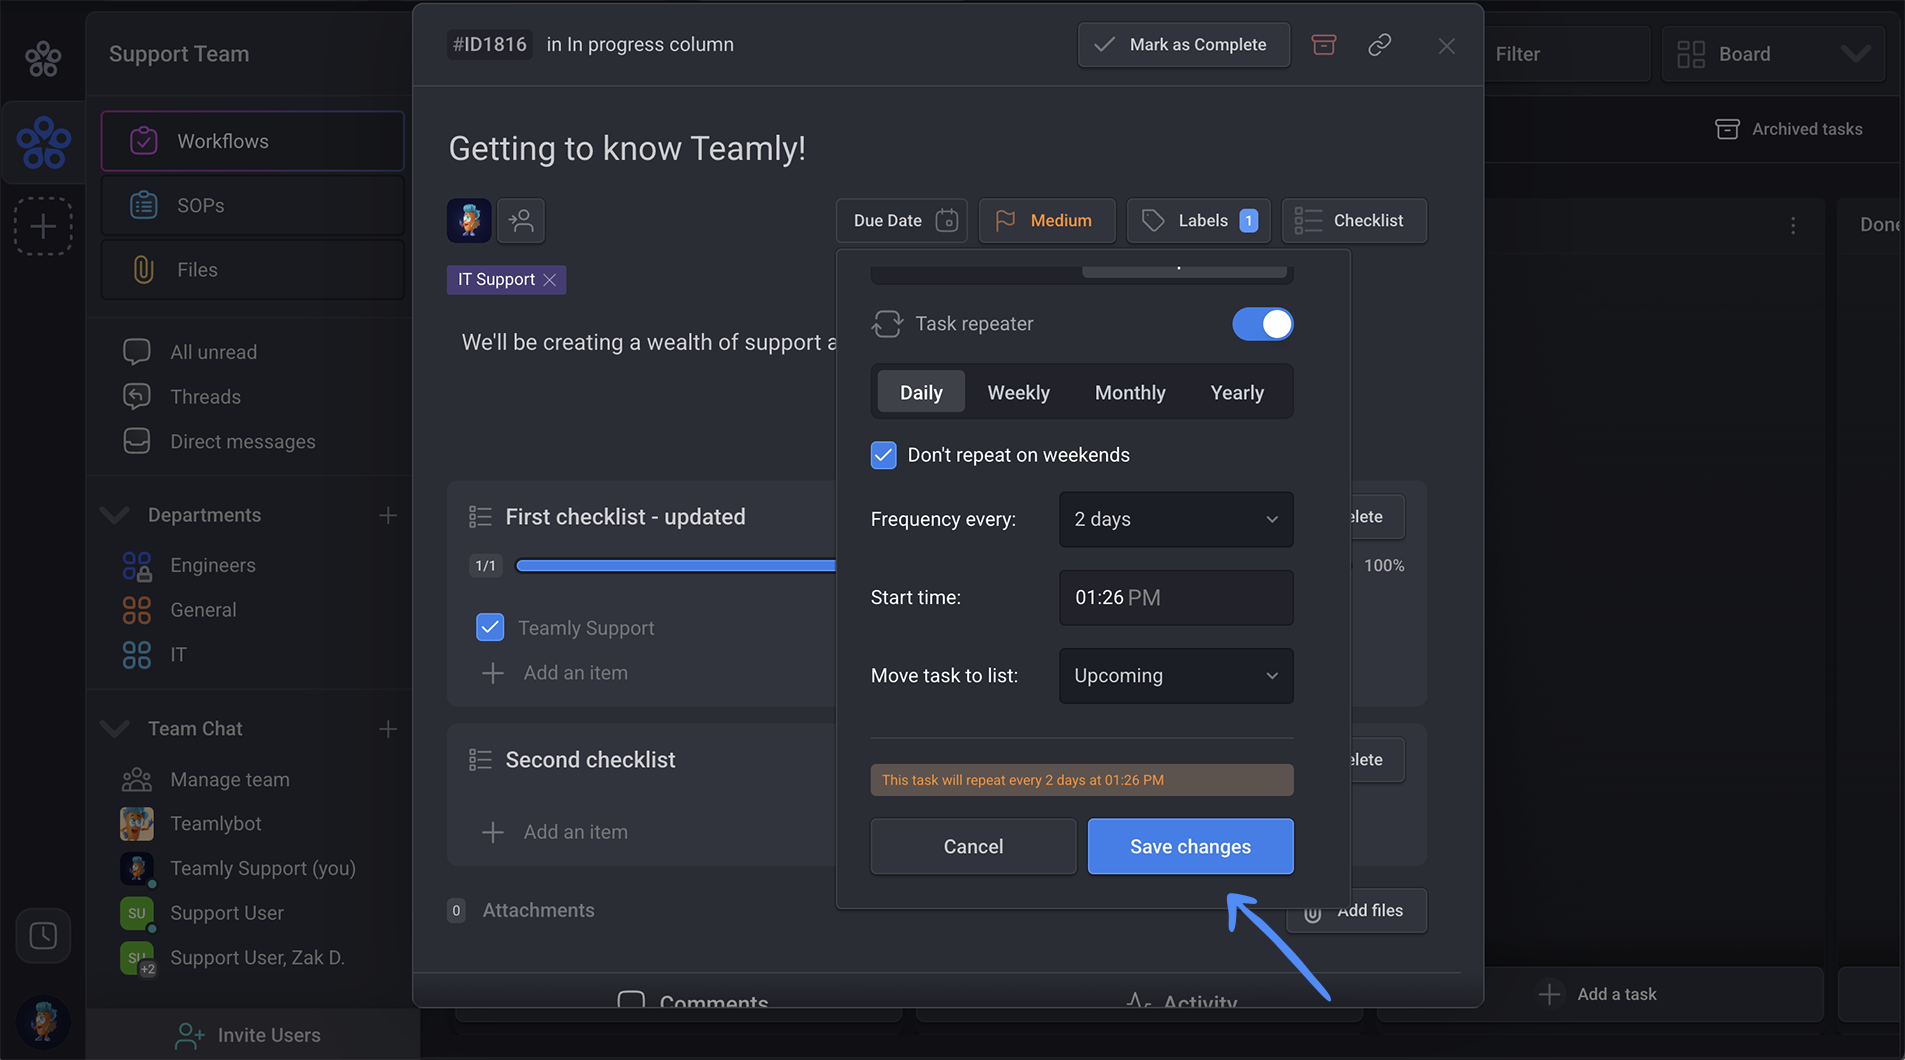Viewport: 1905px width, 1060px height.
Task: Select the Support Team workspace icon
Action: click(x=43, y=142)
